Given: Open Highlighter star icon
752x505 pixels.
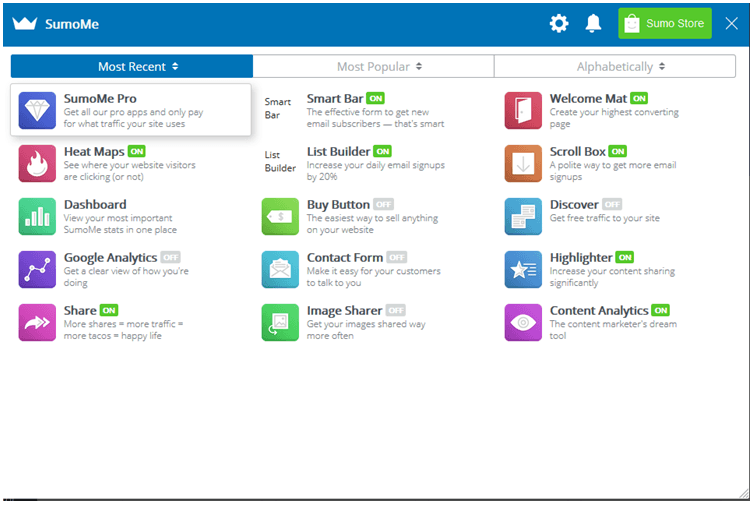Looking at the screenshot, I should [523, 270].
